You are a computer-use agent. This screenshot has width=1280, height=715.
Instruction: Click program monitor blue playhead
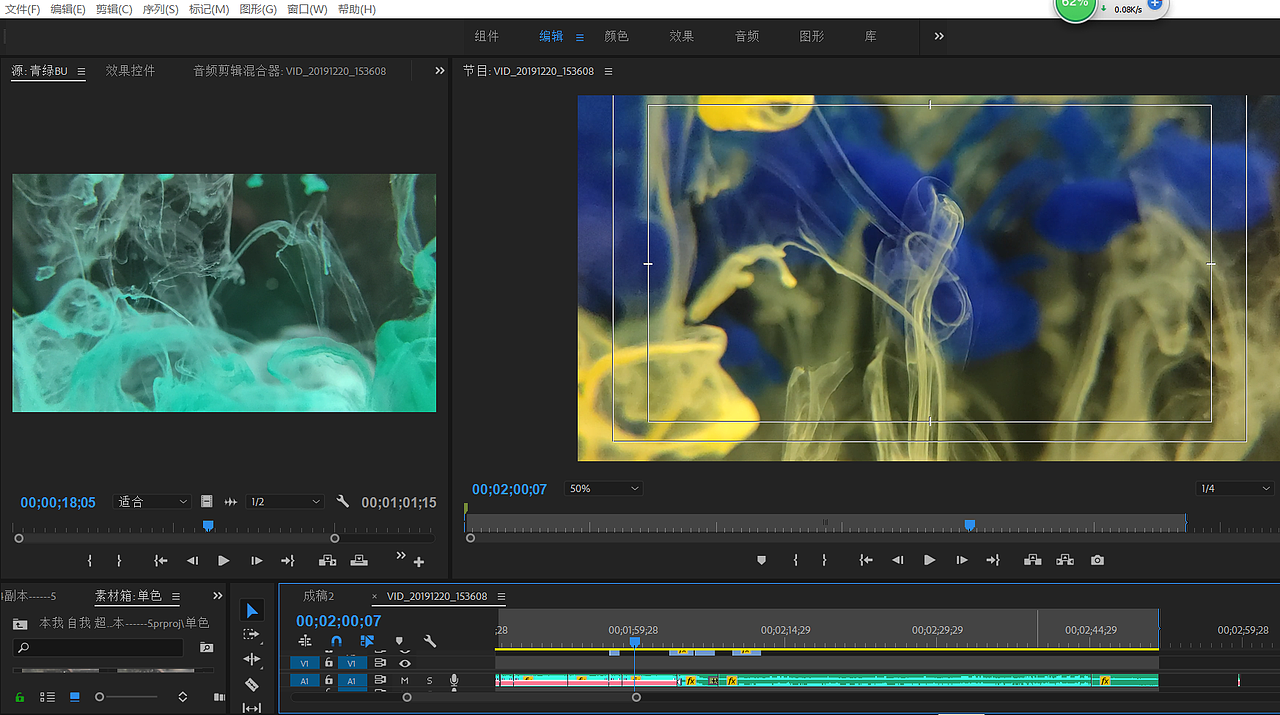click(969, 524)
